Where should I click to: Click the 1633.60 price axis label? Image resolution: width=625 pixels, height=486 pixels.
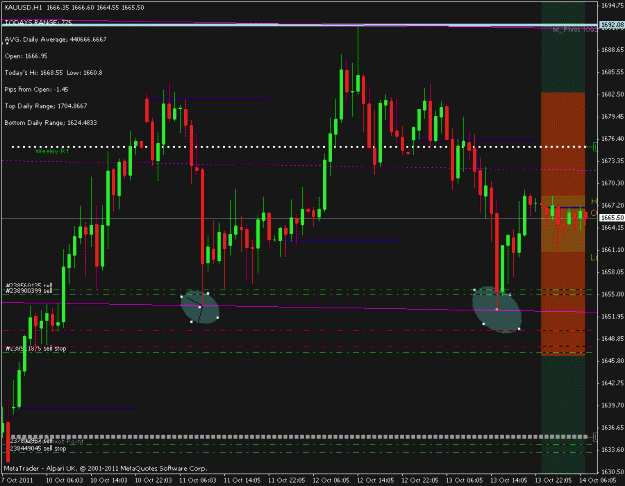[x=612, y=449]
